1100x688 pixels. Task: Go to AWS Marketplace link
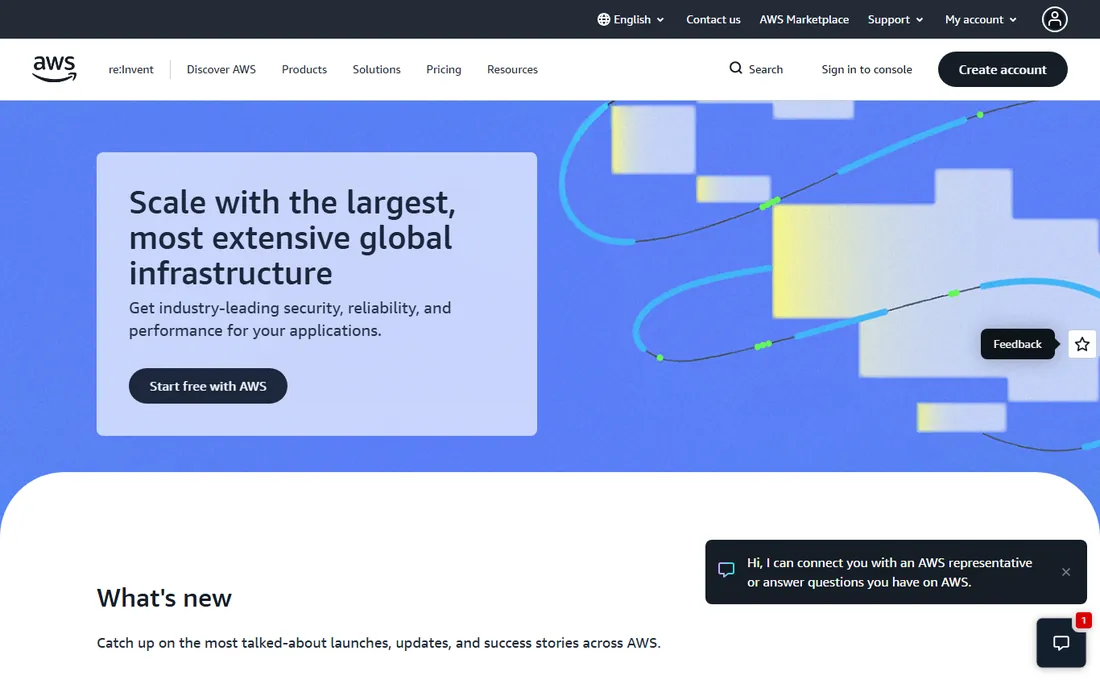pos(804,20)
